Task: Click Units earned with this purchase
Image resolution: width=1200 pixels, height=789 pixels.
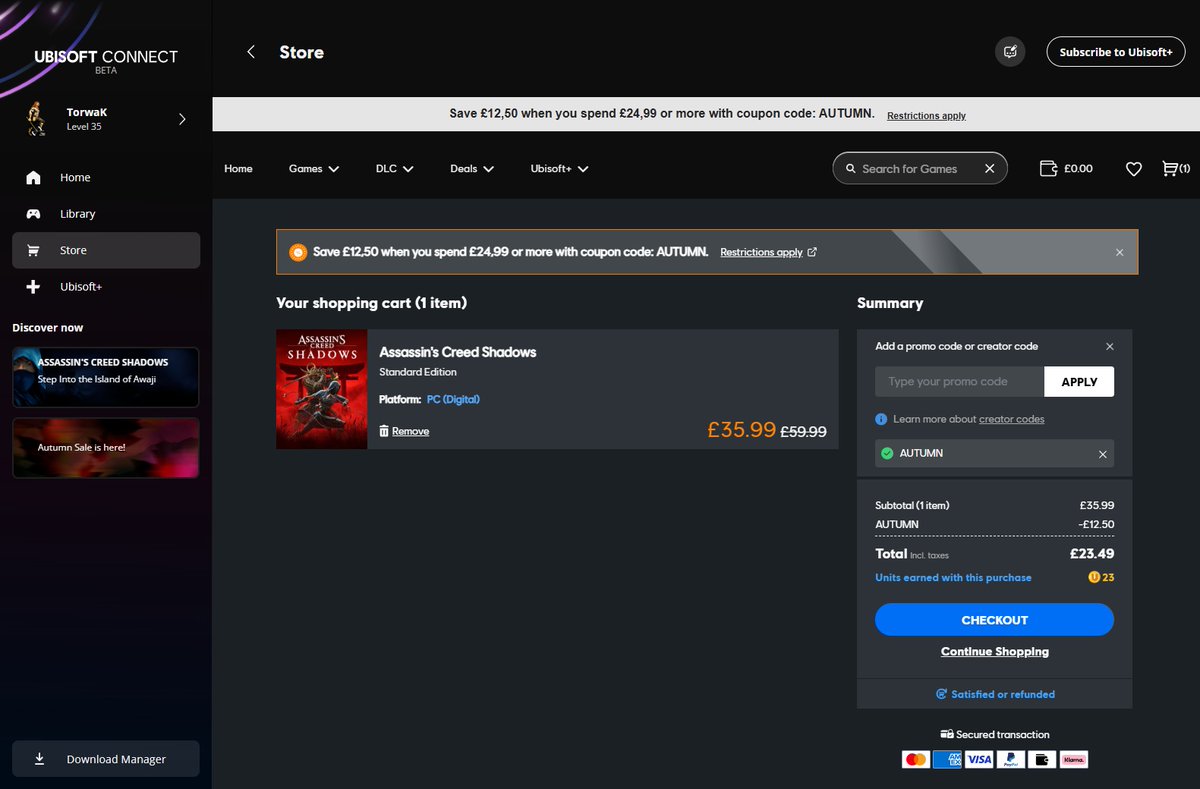Action: tap(953, 577)
